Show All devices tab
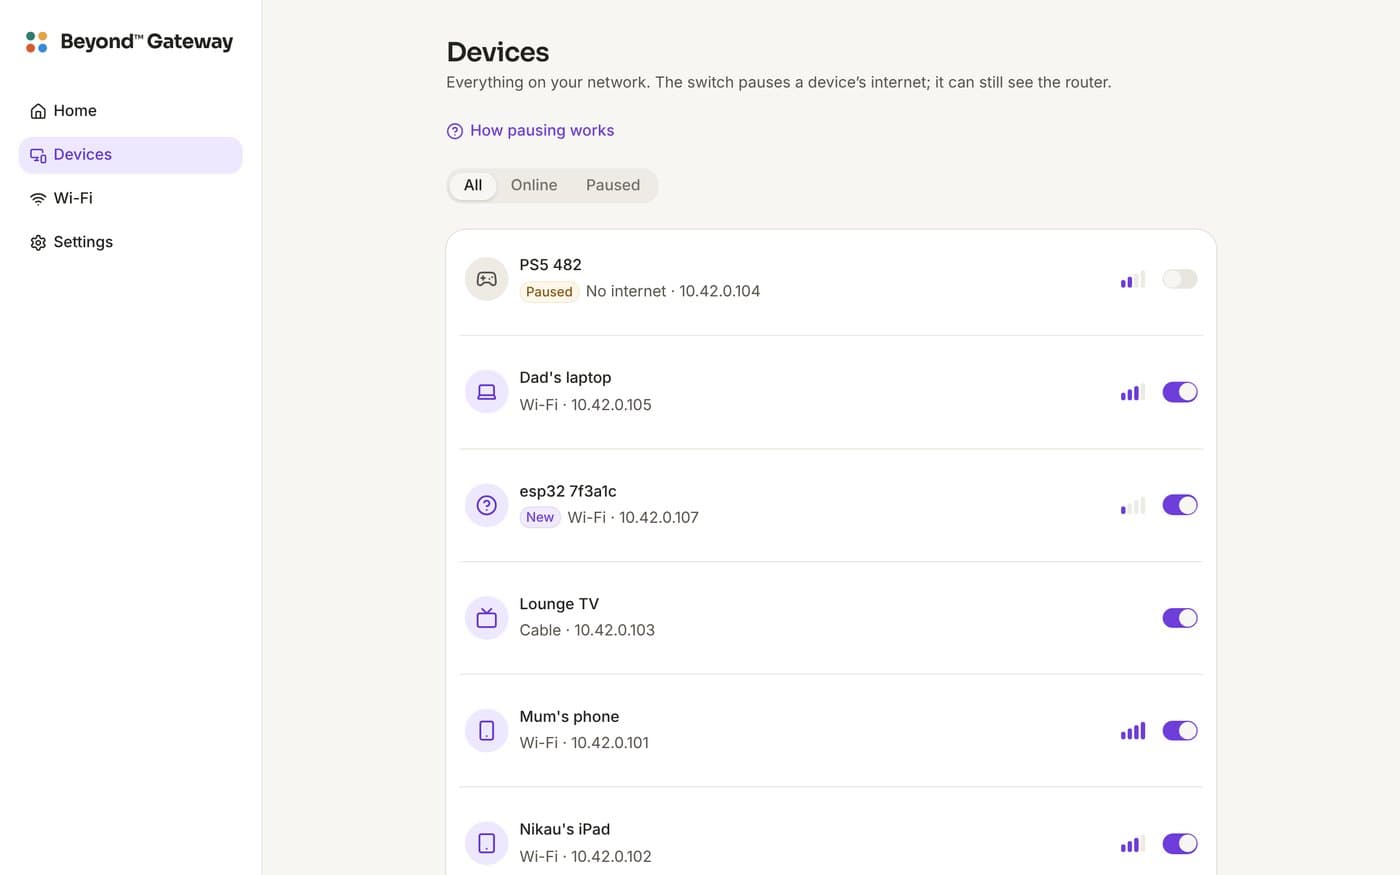Screen dimensions: 1400x875 [x=473, y=185]
